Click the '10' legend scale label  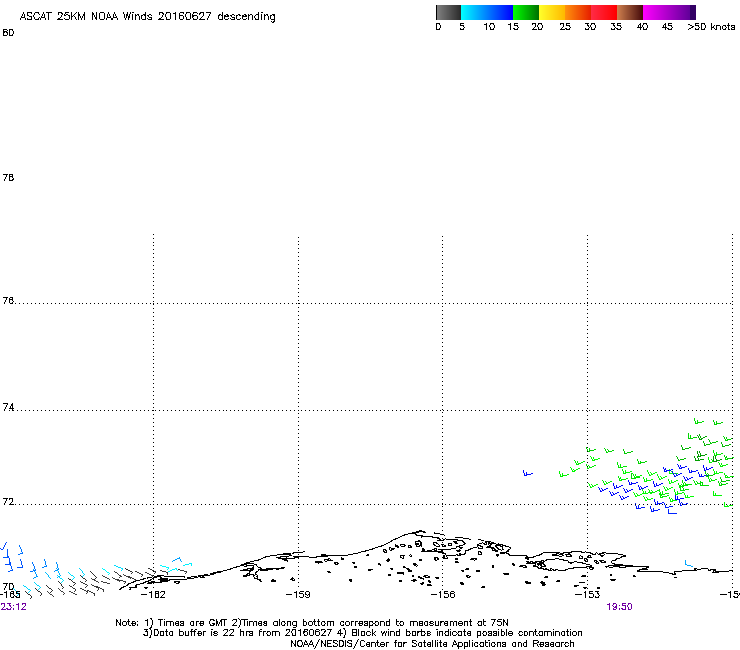click(x=489, y=27)
